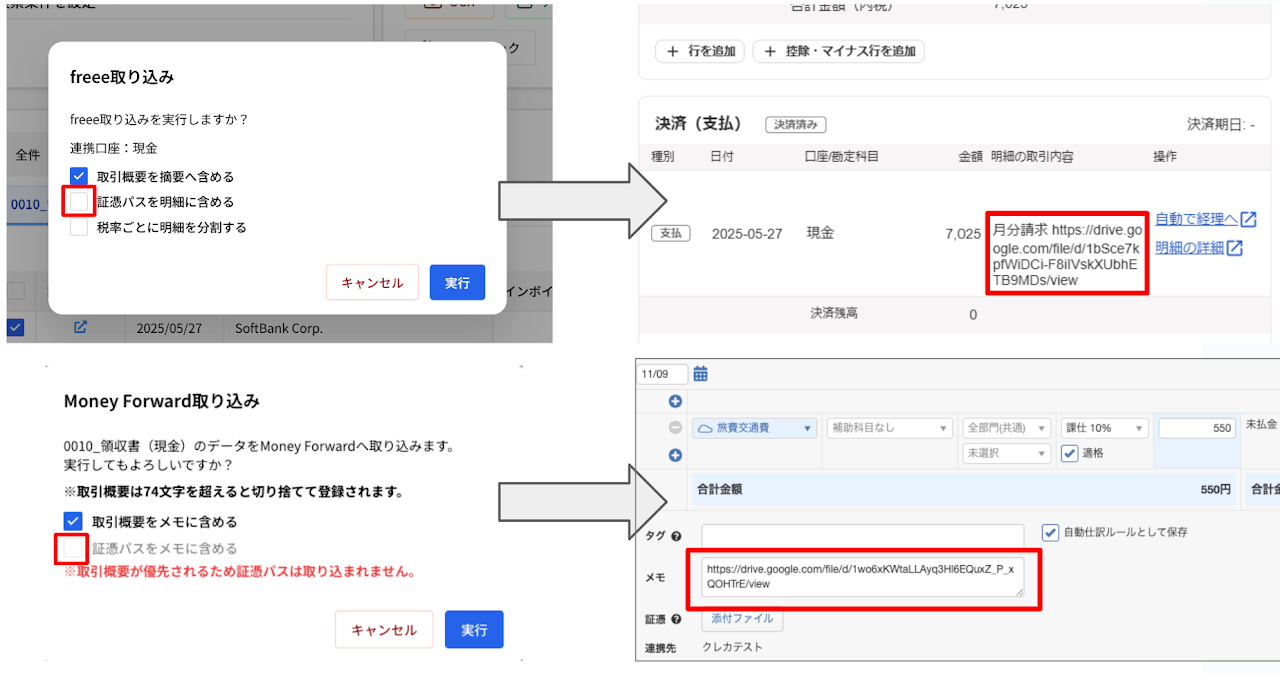
Task: Click 行を追加 button
Action: (700, 51)
